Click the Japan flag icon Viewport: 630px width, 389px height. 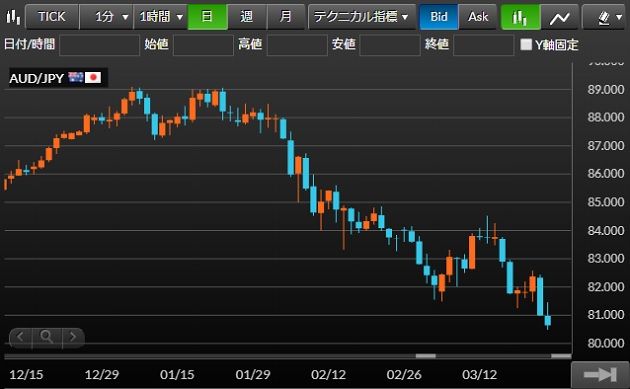pos(93,77)
